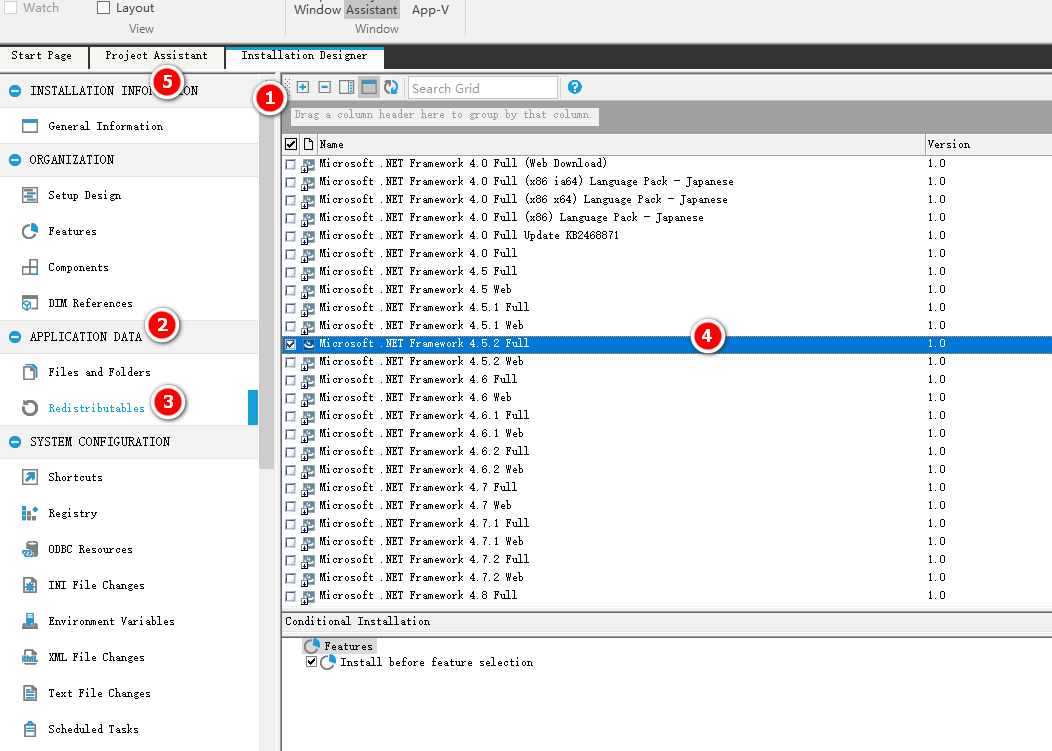Select Microsoft .NET Framework 4.5 Full row

tap(667, 271)
